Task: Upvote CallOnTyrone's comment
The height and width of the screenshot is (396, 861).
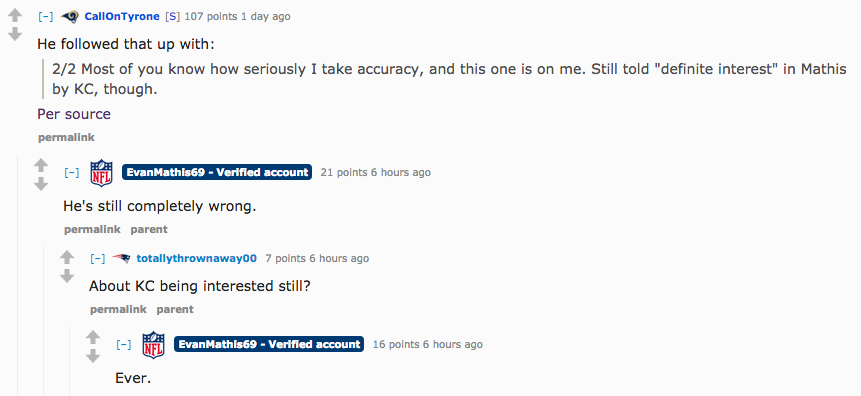Action: point(15,15)
